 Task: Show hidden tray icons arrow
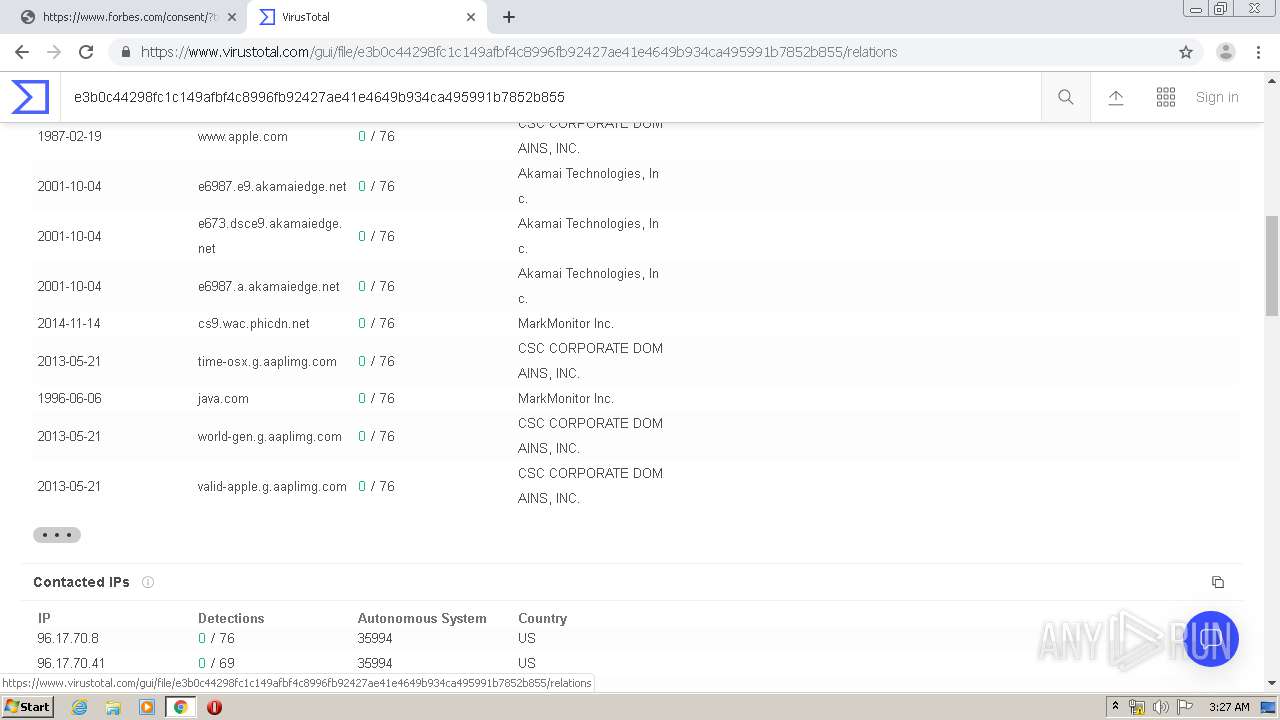pyautogui.click(x=1115, y=707)
